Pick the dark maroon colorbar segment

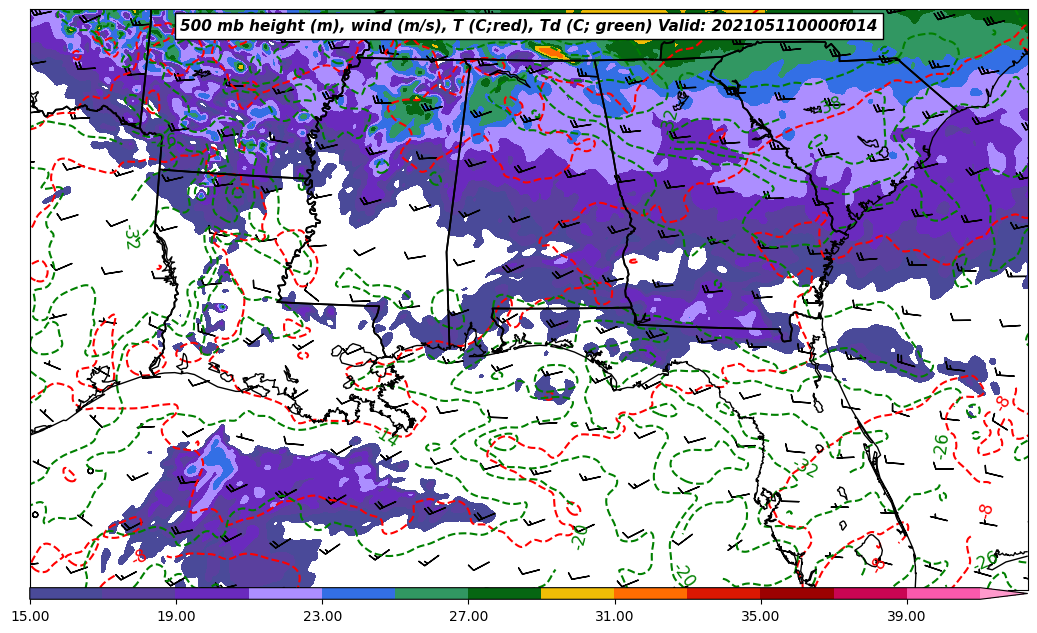click(797, 593)
